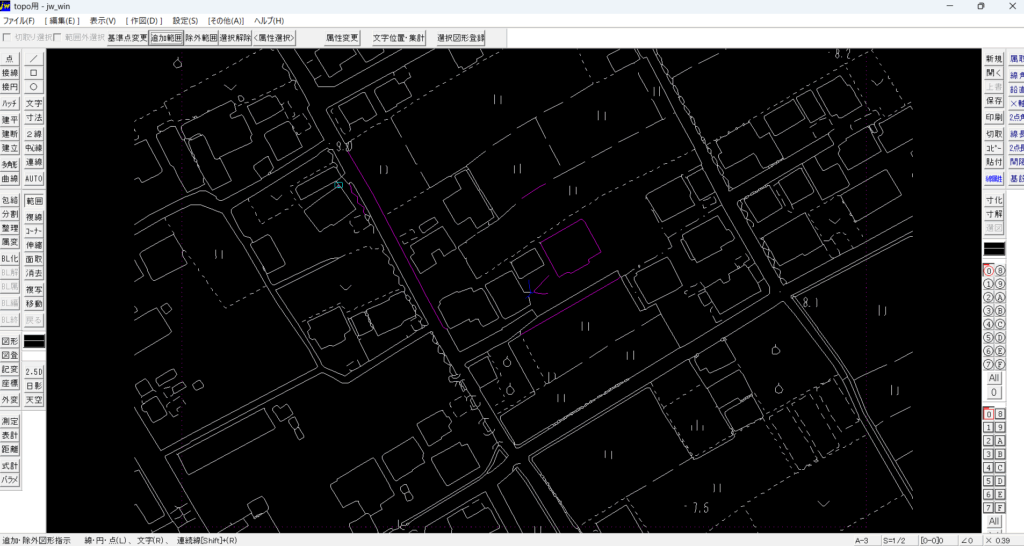Toggle circled layer A button
1024x546 pixels.
[x=1000, y=297]
